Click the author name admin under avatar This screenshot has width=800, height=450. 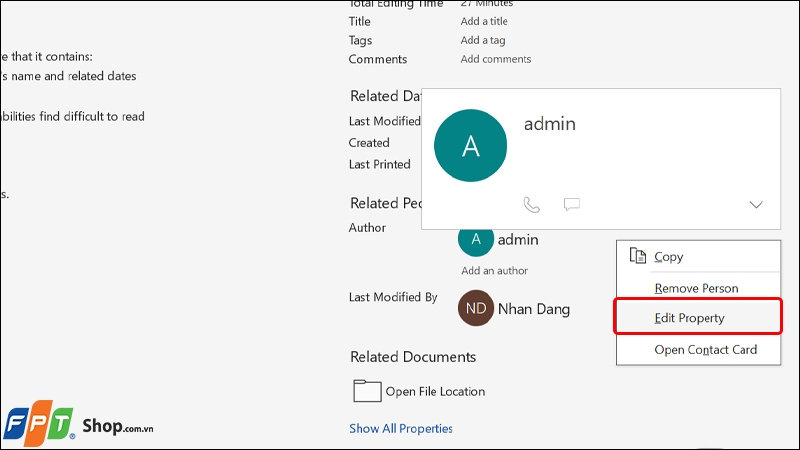pyautogui.click(x=518, y=240)
